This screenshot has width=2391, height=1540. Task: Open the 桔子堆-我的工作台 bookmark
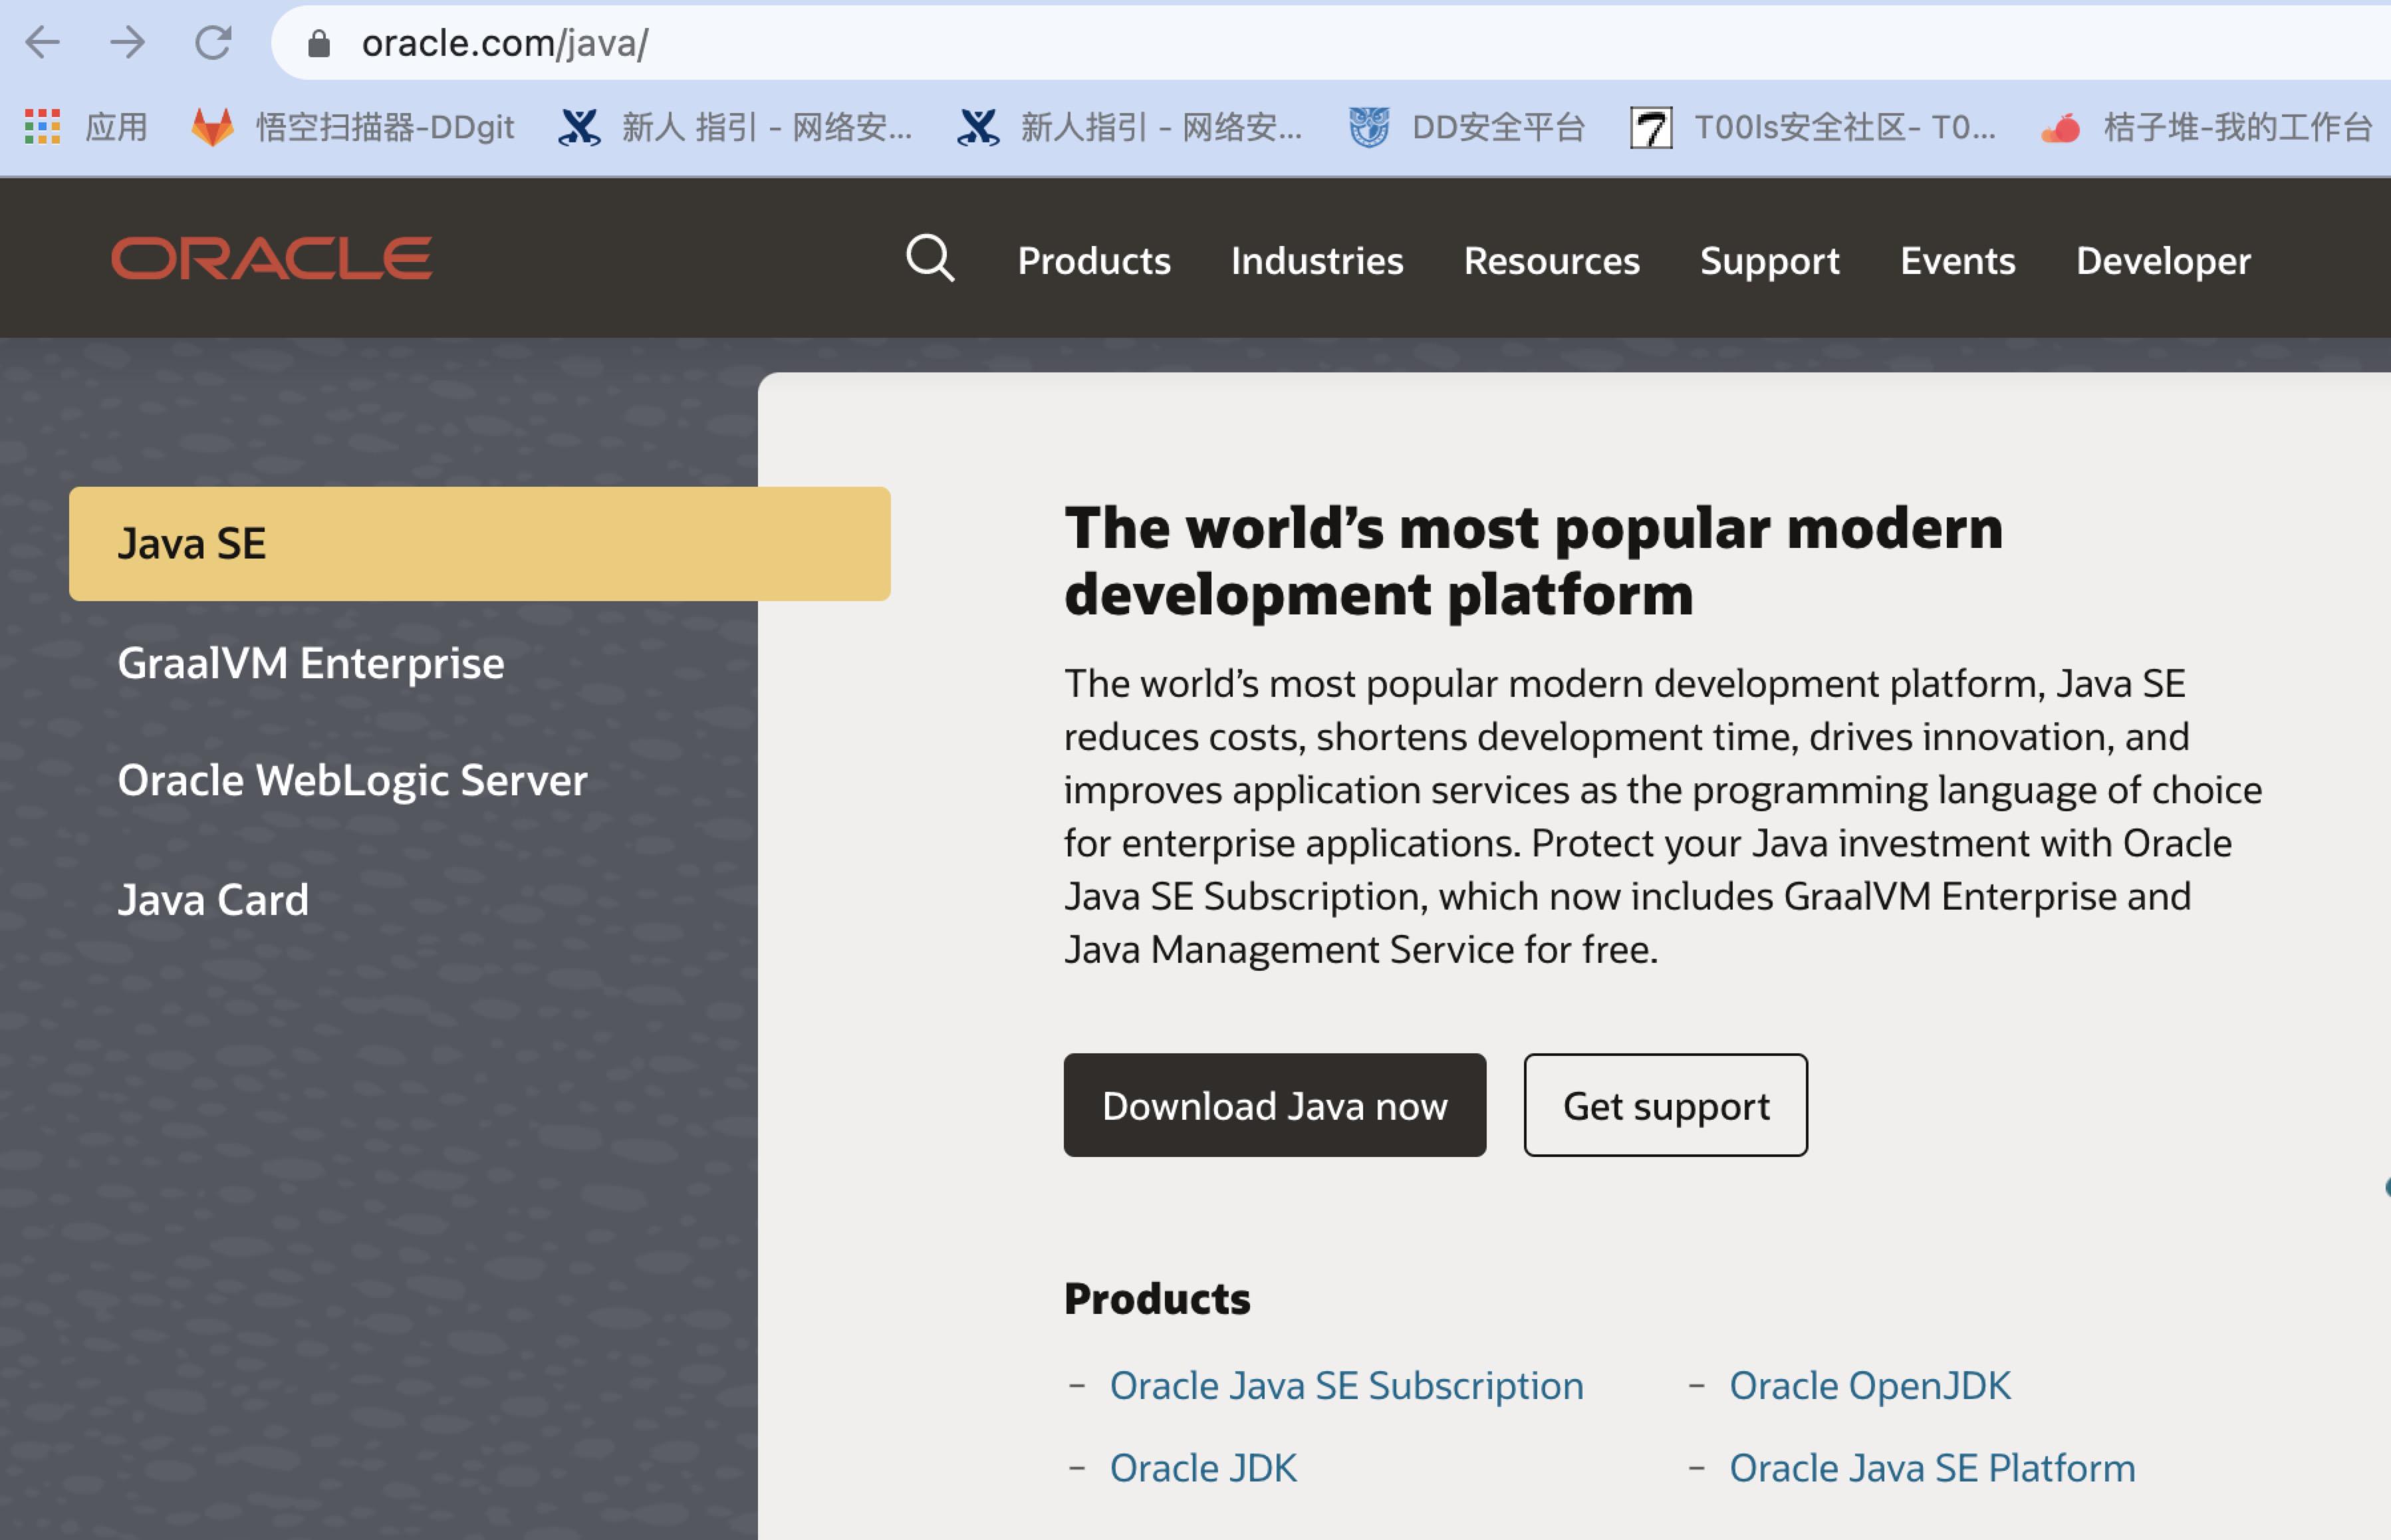pos(2207,127)
